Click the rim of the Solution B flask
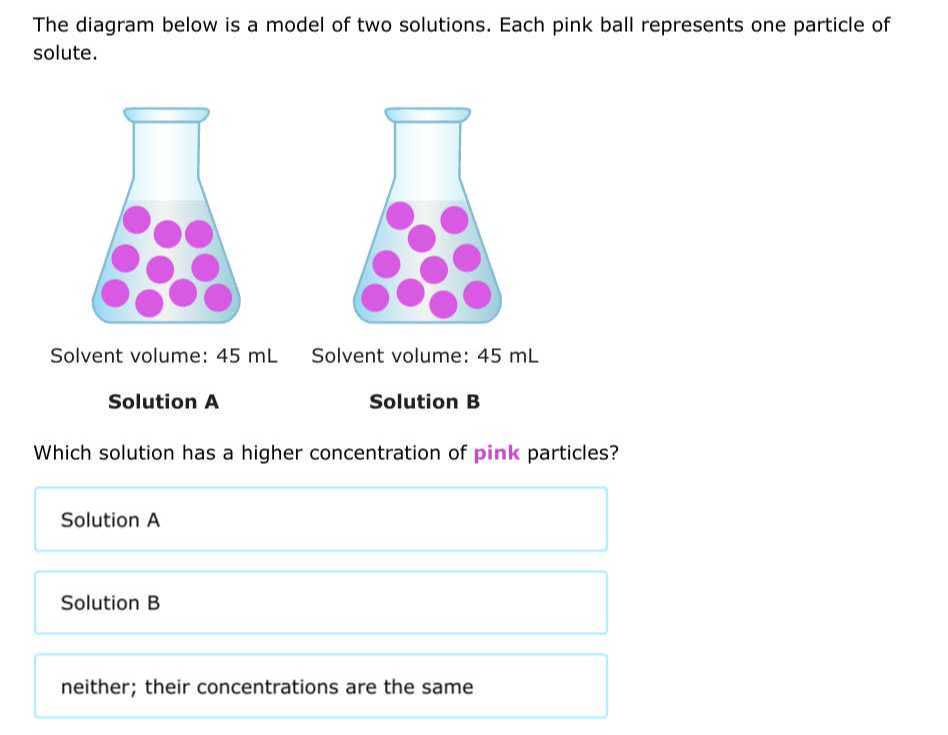The height and width of the screenshot is (735, 948). pyautogui.click(x=427, y=115)
